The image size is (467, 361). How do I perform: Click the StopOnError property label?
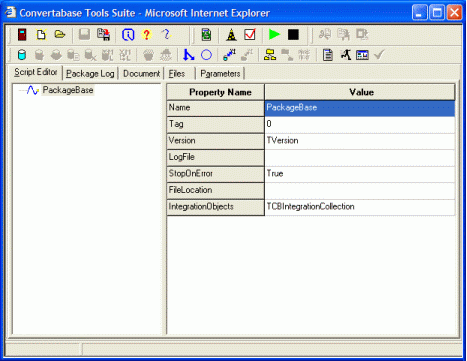pos(216,174)
